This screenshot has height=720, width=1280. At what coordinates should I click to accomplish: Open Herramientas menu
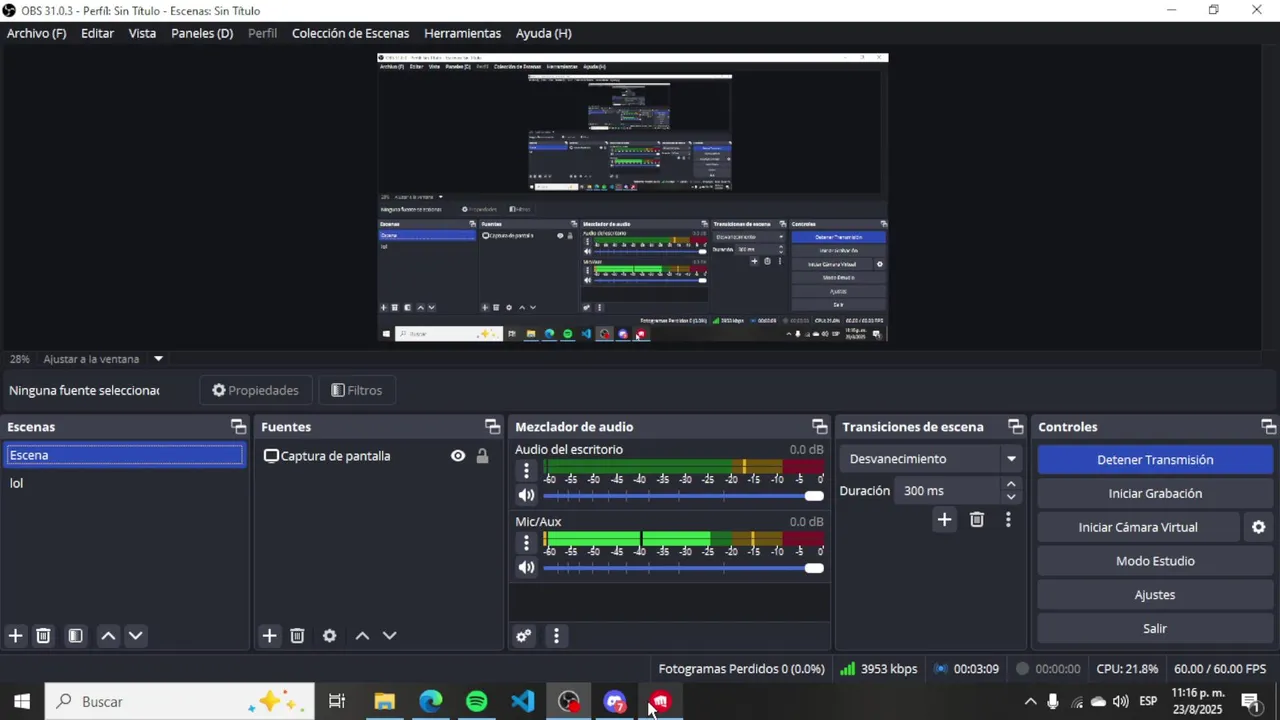(x=462, y=33)
